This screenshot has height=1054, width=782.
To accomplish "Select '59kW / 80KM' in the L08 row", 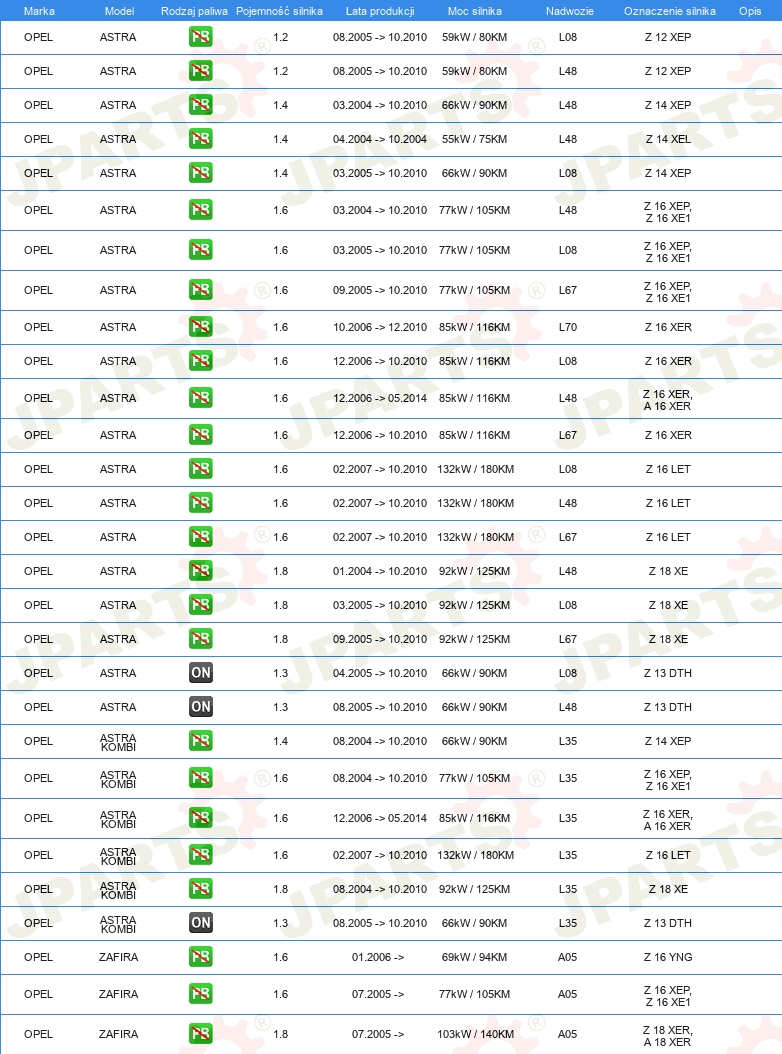I will tap(474, 37).
